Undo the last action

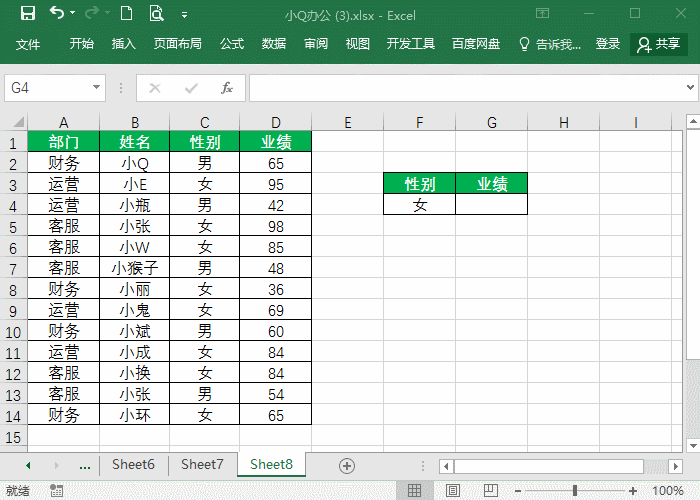pos(57,13)
